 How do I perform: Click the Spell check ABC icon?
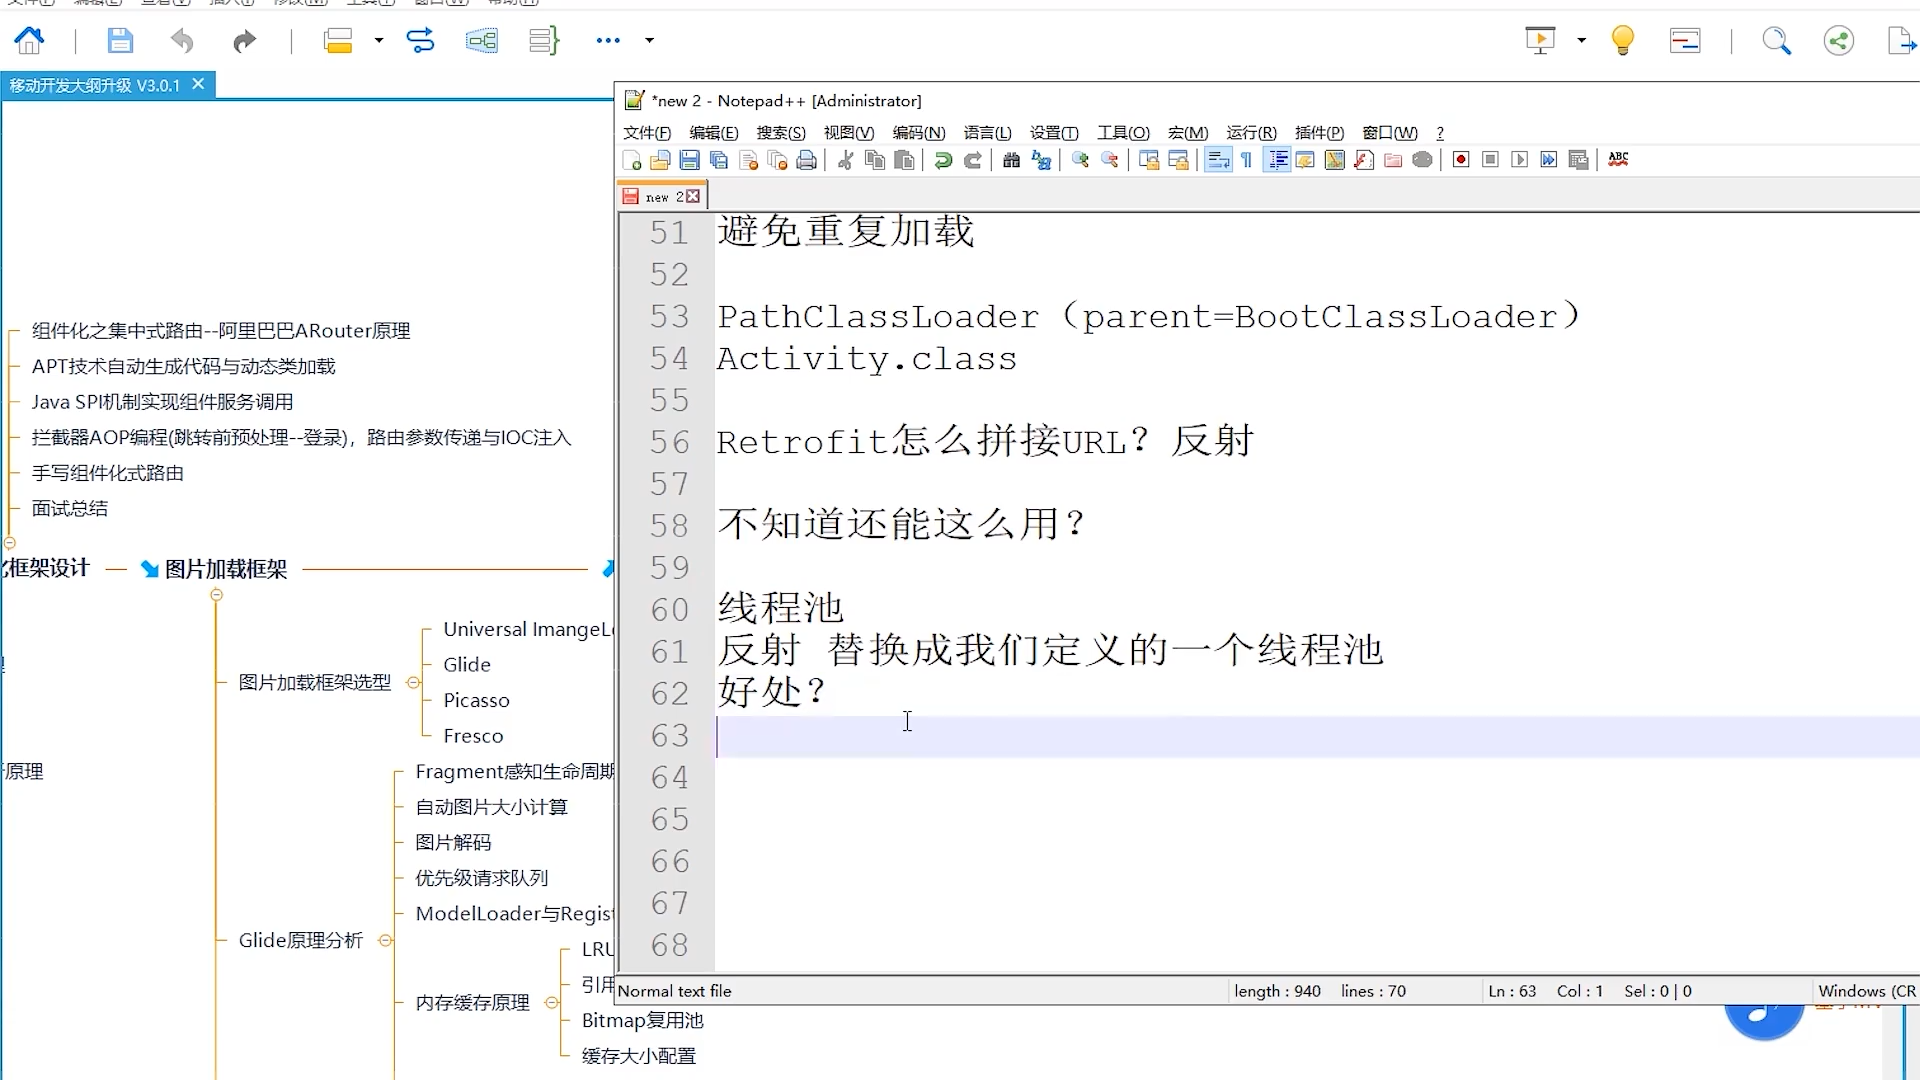click(1618, 160)
